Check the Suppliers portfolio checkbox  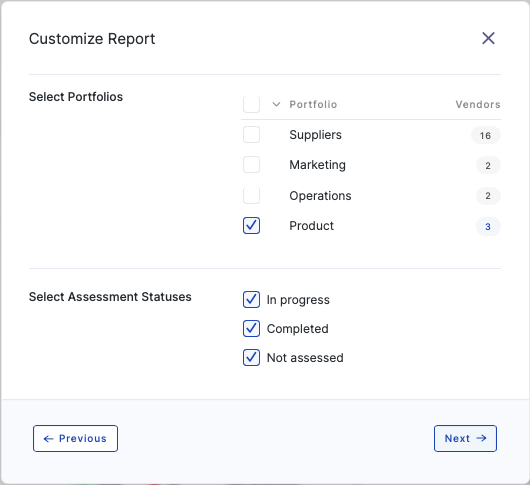(x=251, y=135)
